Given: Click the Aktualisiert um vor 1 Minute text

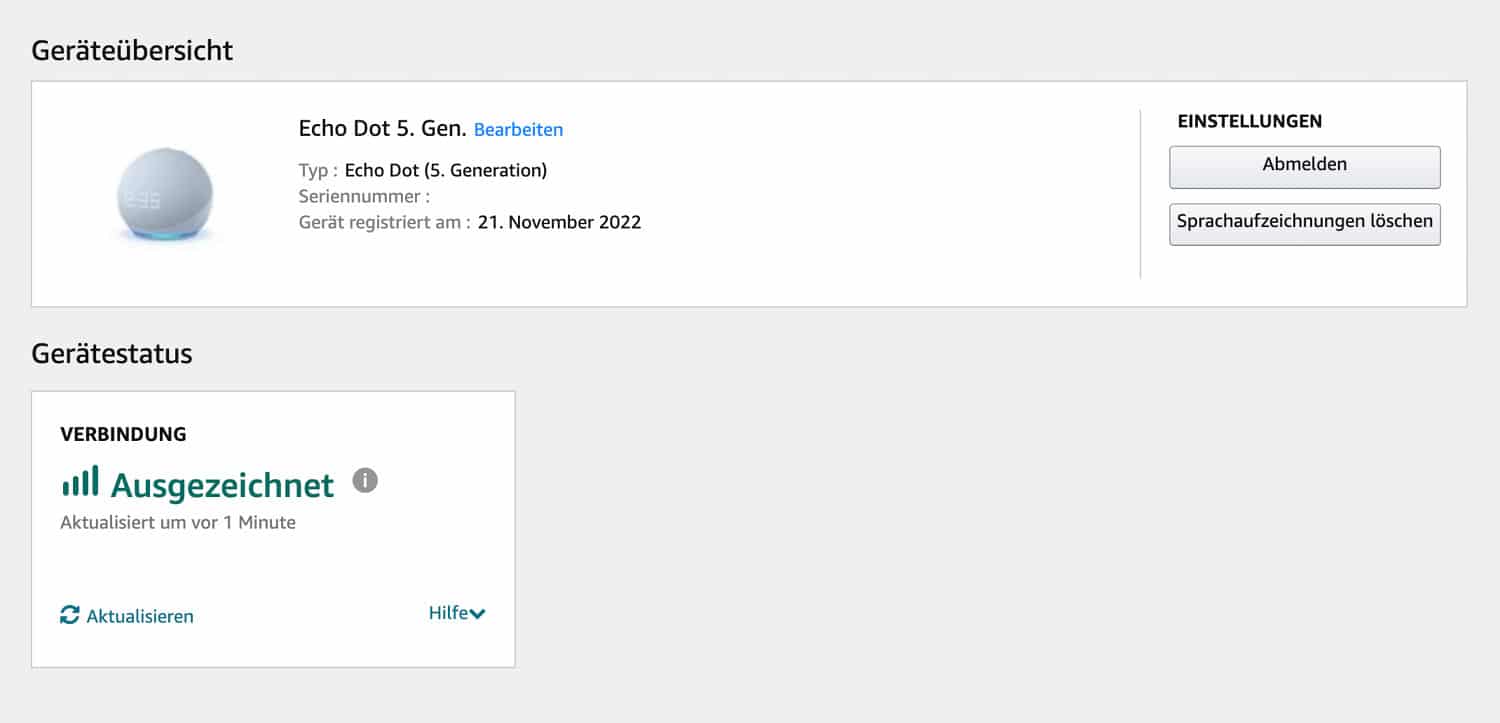Looking at the screenshot, I should 178,522.
